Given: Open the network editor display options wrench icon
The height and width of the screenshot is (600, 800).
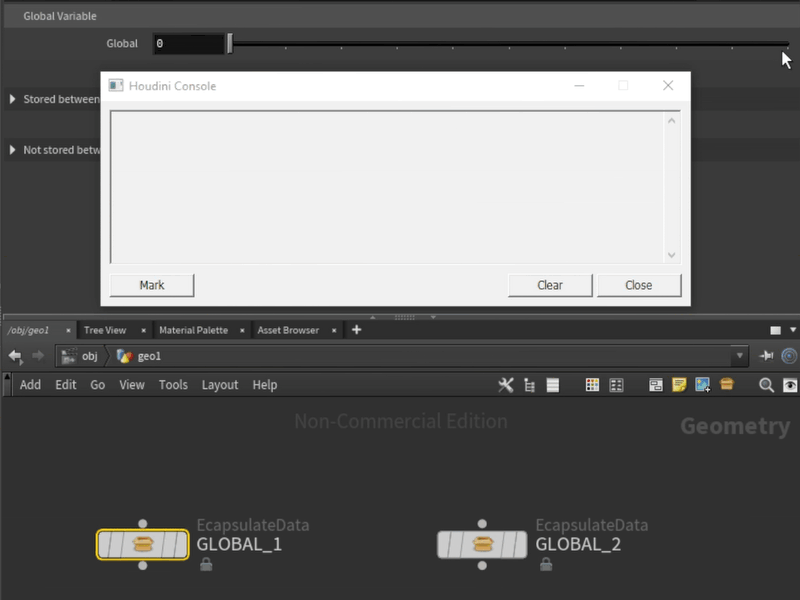Looking at the screenshot, I should 506,385.
